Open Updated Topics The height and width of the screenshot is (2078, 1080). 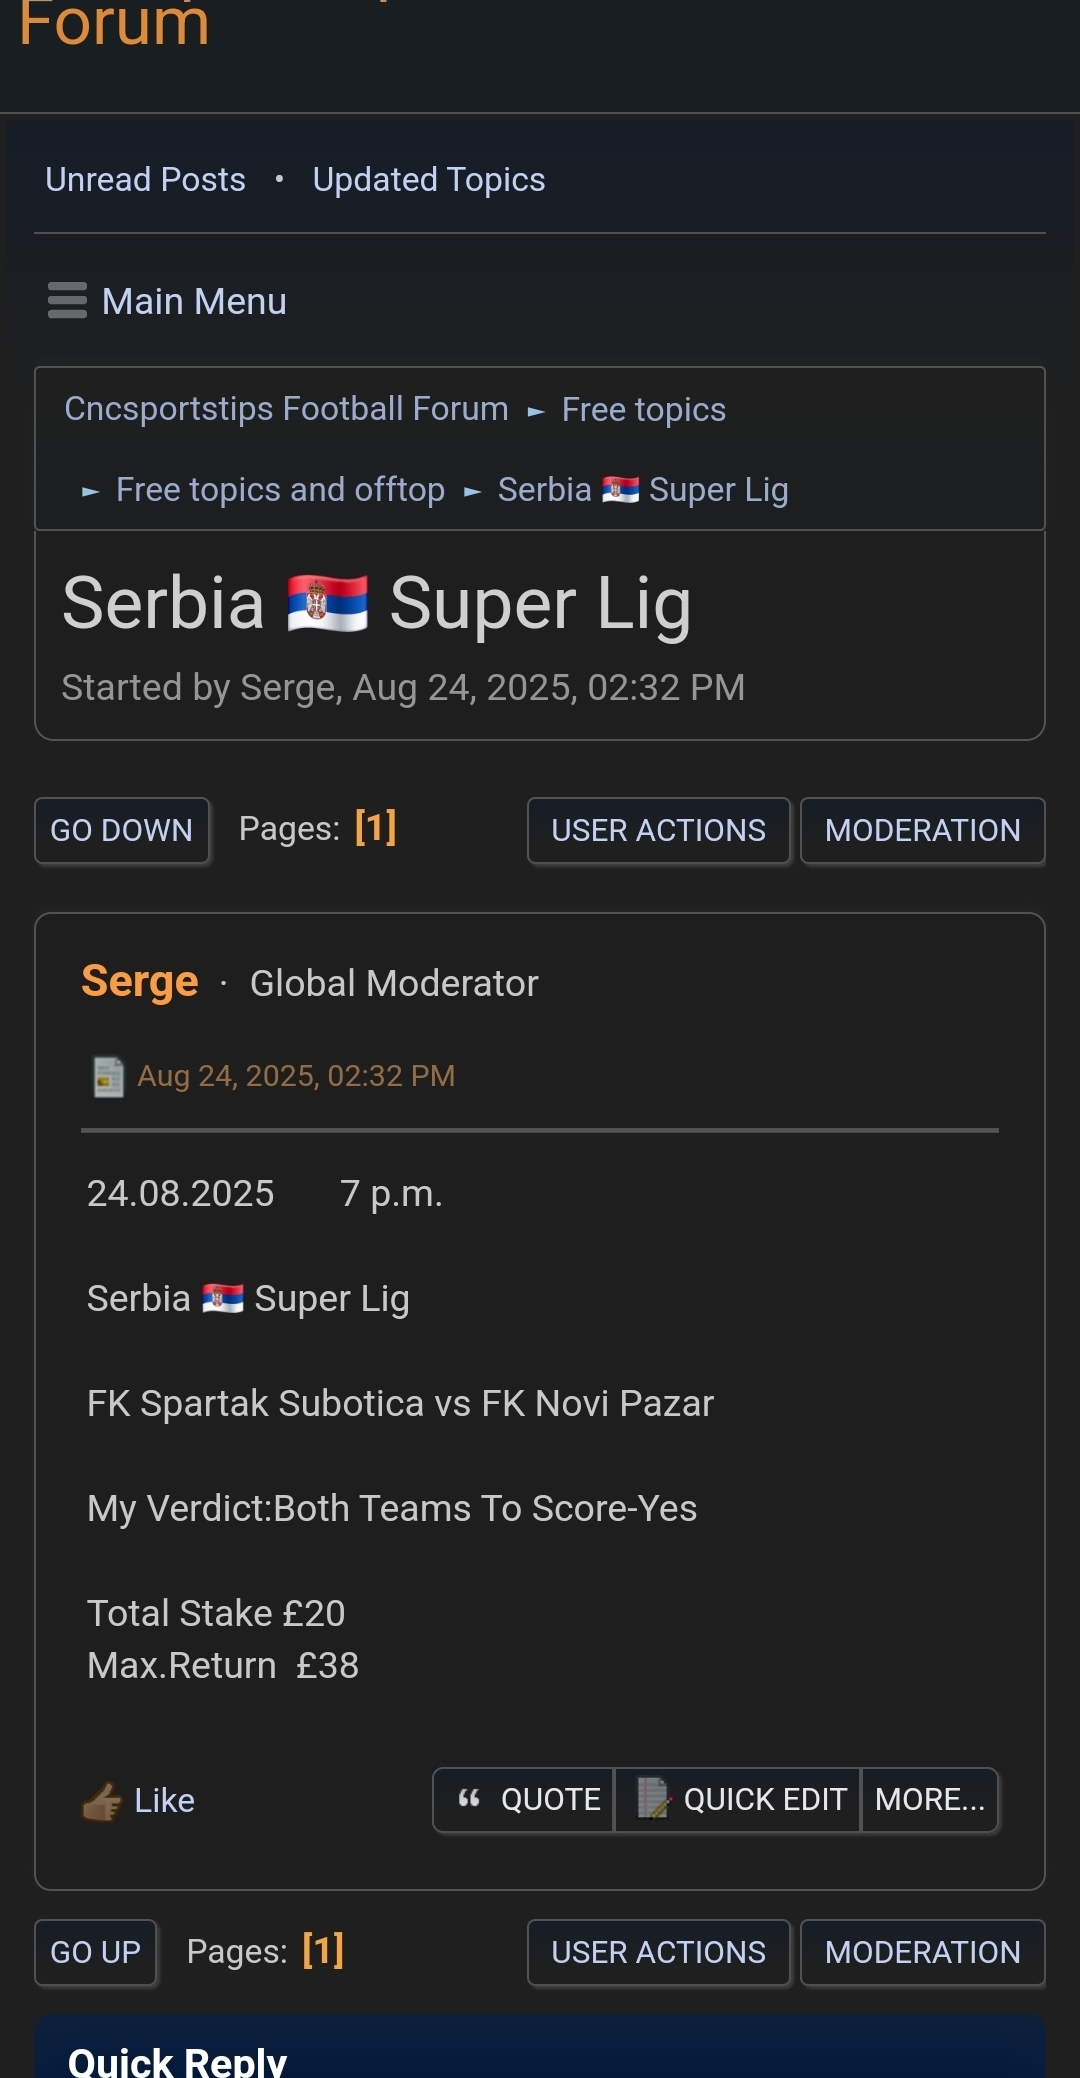click(x=428, y=180)
